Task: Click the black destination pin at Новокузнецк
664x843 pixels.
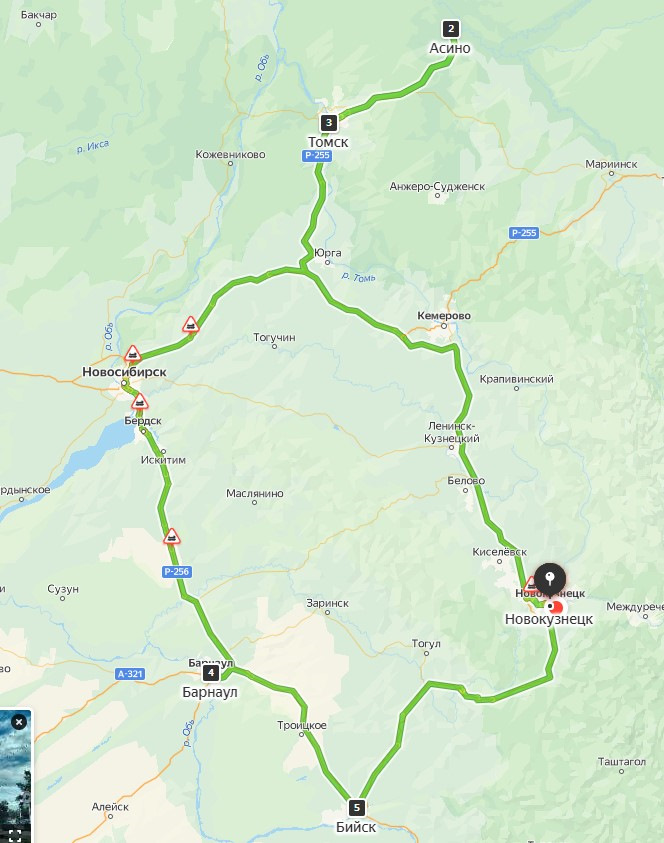Action: coord(549,580)
